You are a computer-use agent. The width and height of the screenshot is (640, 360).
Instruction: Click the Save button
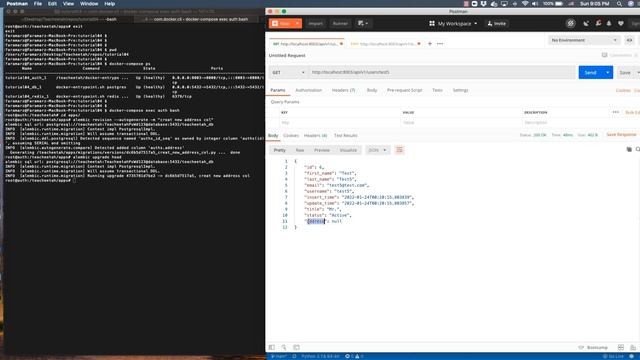(x=625, y=73)
